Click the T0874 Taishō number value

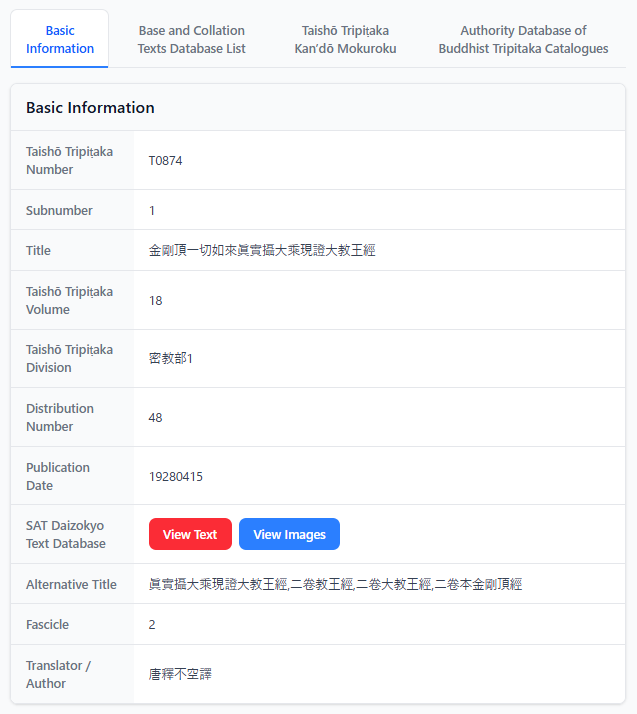pos(165,160)
